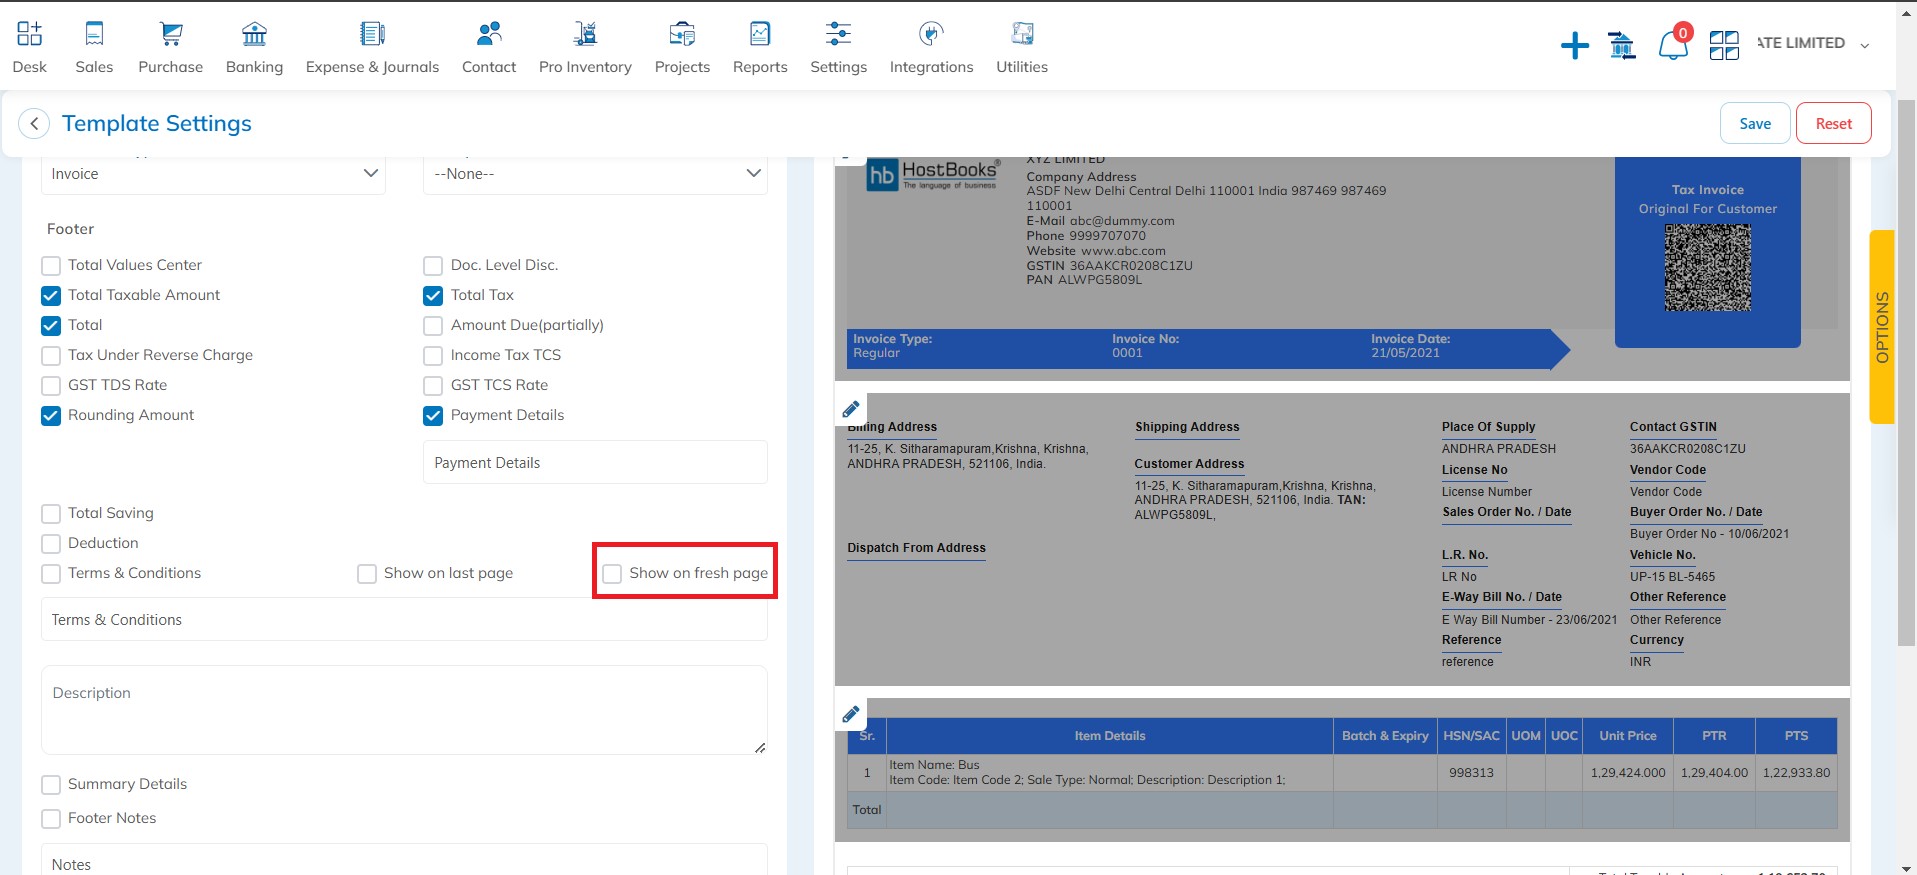Click the Item Details column header

pyautogui.click(x=1110, y=736)
